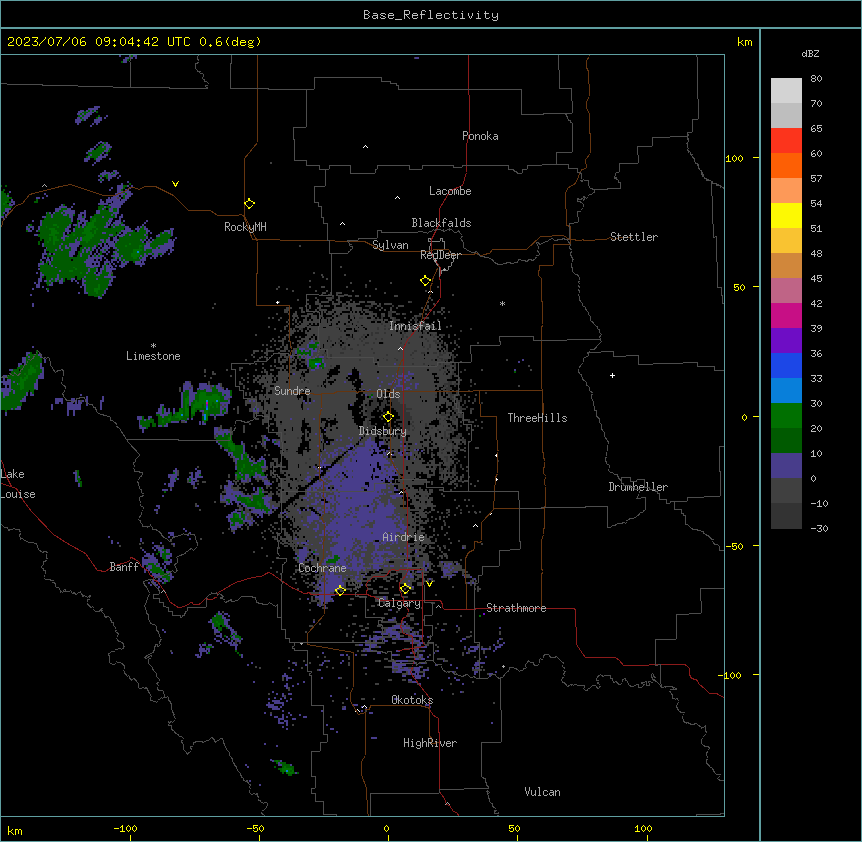Click the -30 value ending the dBZ legend

[x=819, y=528]
